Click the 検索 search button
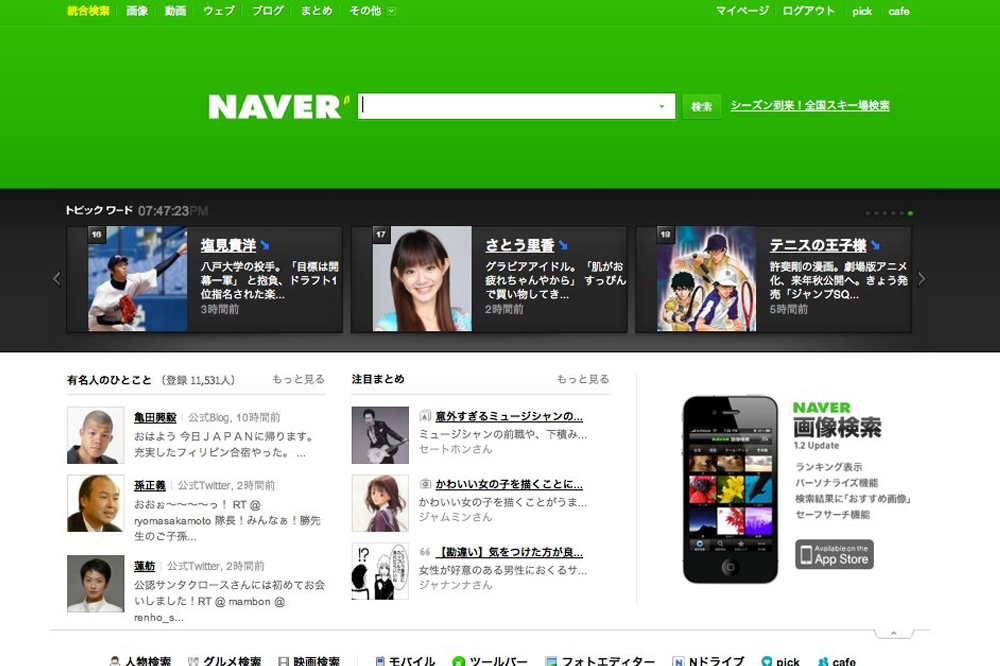The image size is (1000, 666). tap(702, 107)
